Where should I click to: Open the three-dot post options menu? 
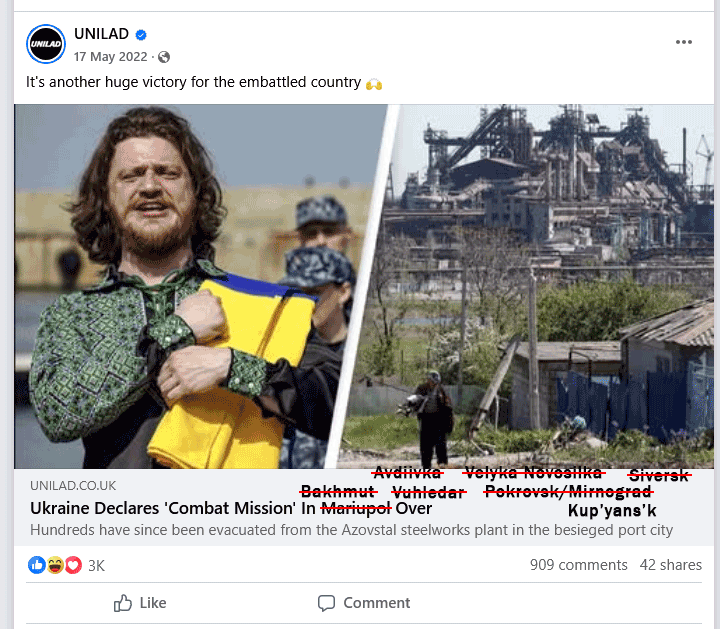click(x=684, y=42)
